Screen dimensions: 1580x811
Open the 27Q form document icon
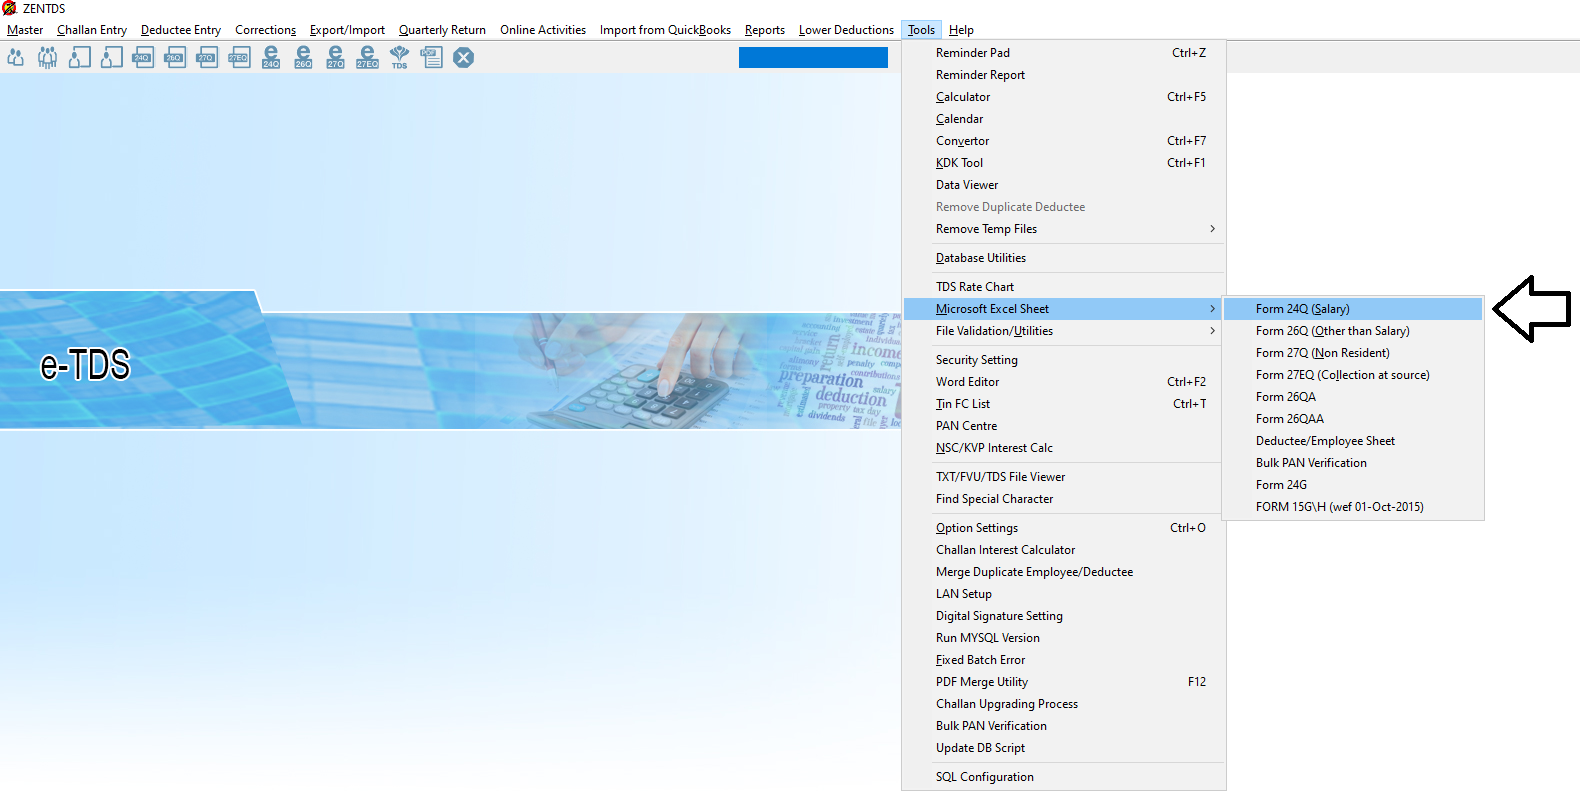tap(207, 57)
